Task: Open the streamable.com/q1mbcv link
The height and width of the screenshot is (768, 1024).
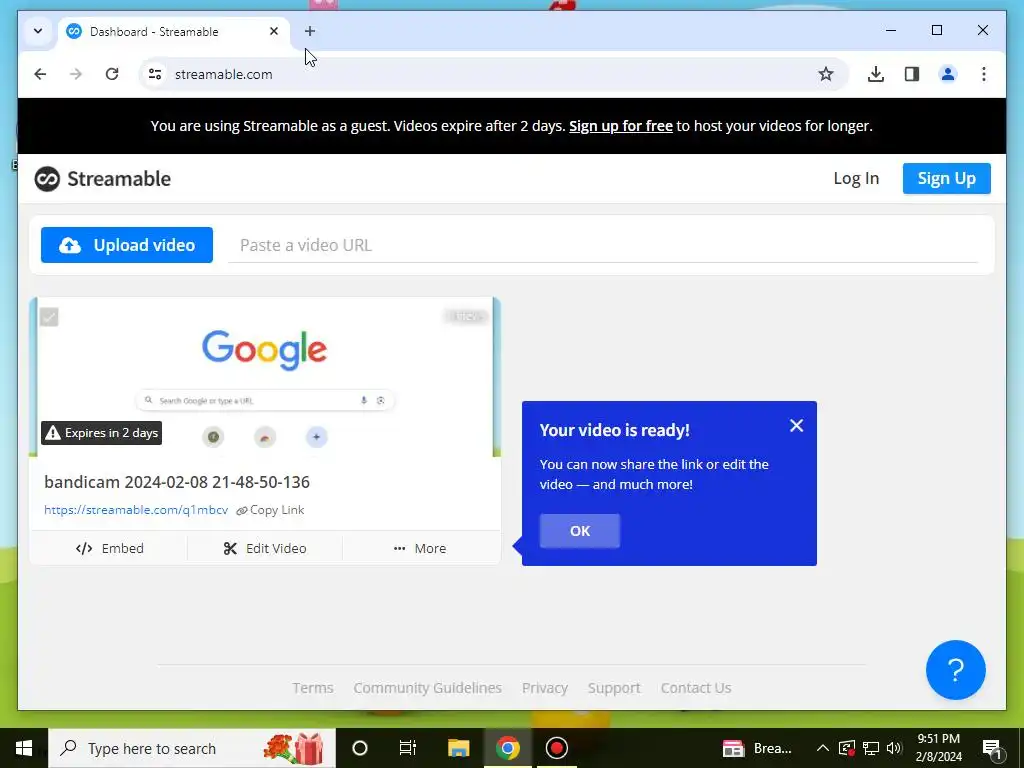Action: [136, 510]
